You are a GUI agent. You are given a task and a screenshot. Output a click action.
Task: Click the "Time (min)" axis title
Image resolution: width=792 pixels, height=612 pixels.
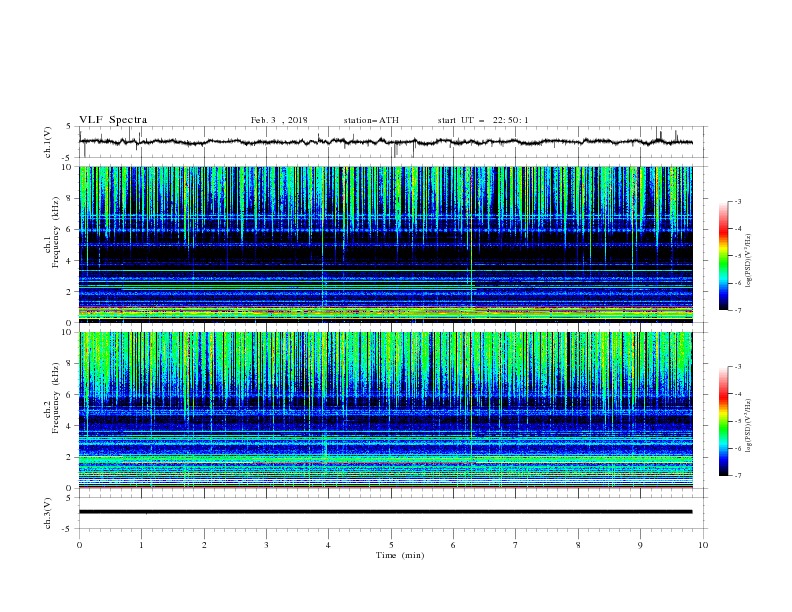tap(400, 555)
